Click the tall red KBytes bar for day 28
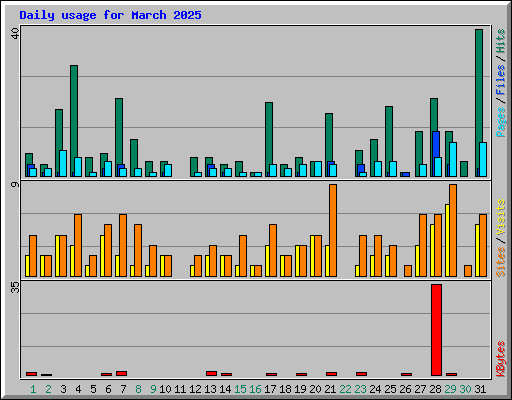Viewport: 512px width, 400px height. click(x=436, y=330)
